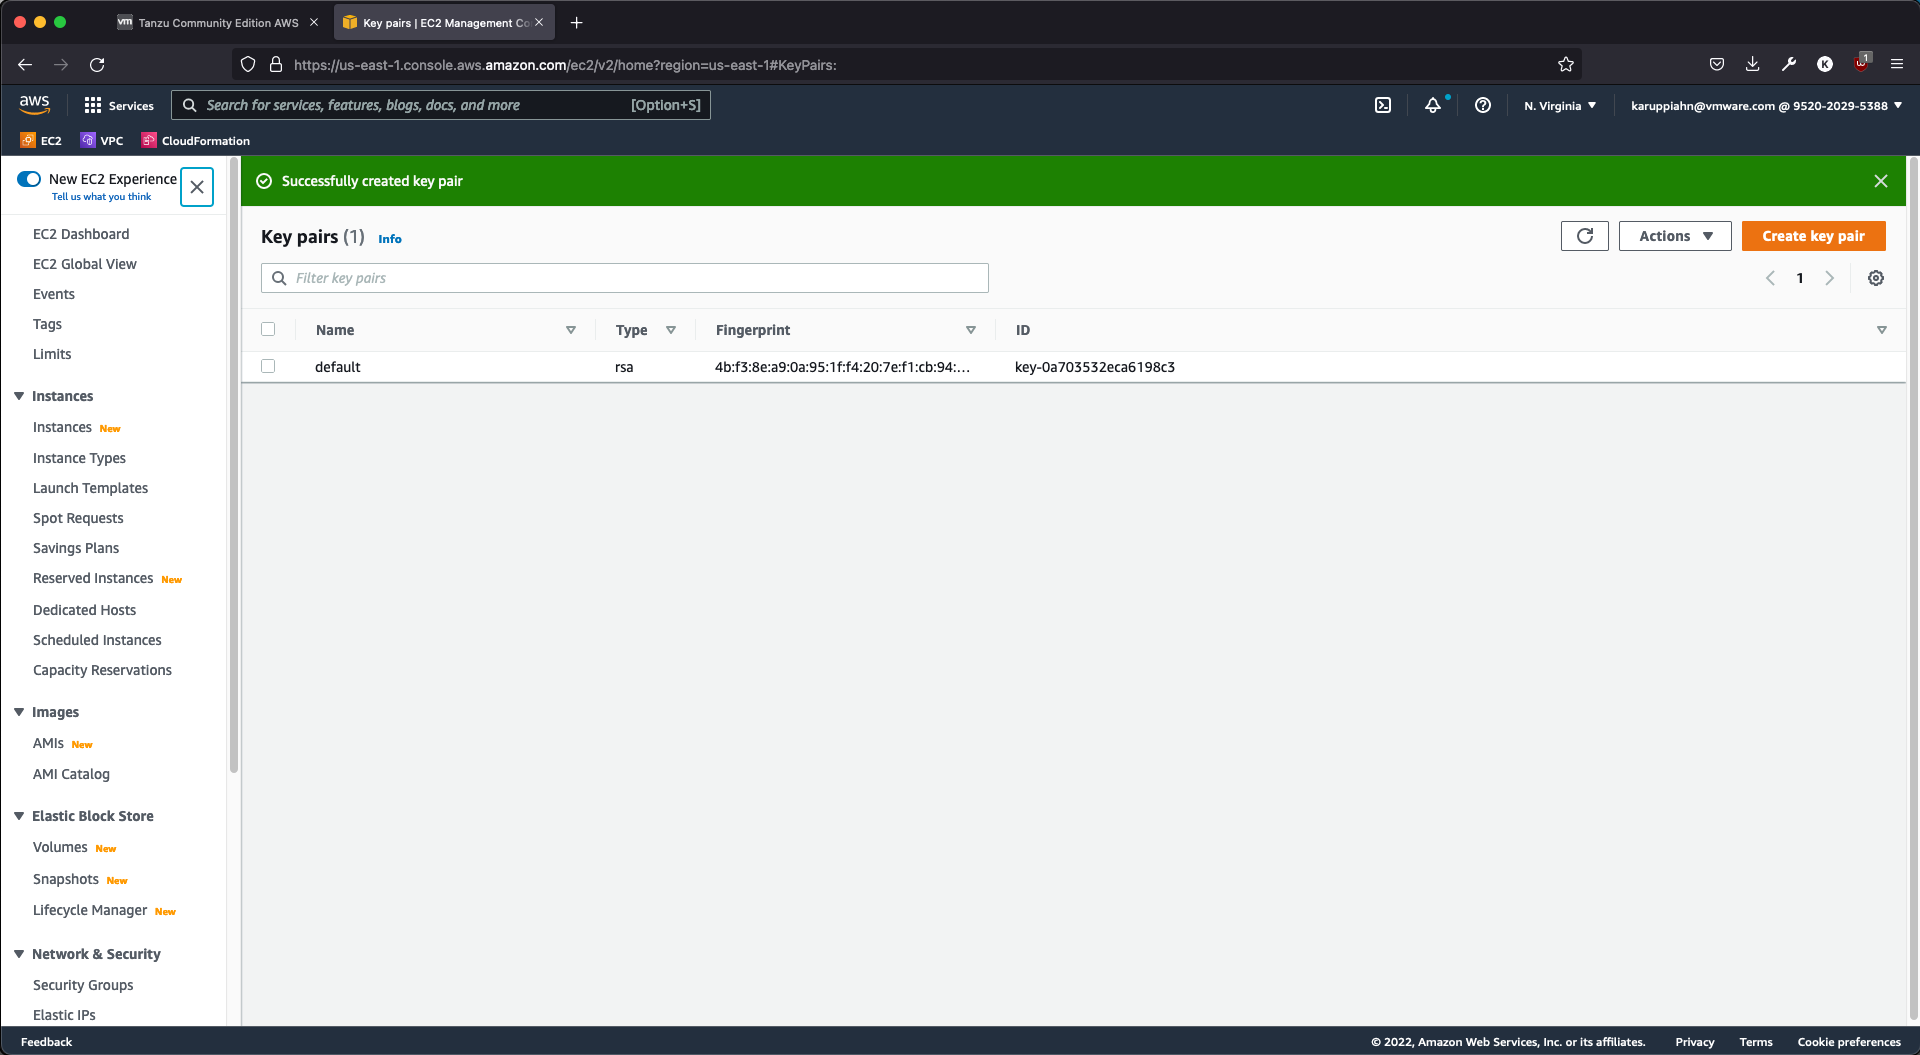Open the Pocket save icon
Image resolution: width=1920 pixels, height=1055 pixels.
(x=1717, y=65)
